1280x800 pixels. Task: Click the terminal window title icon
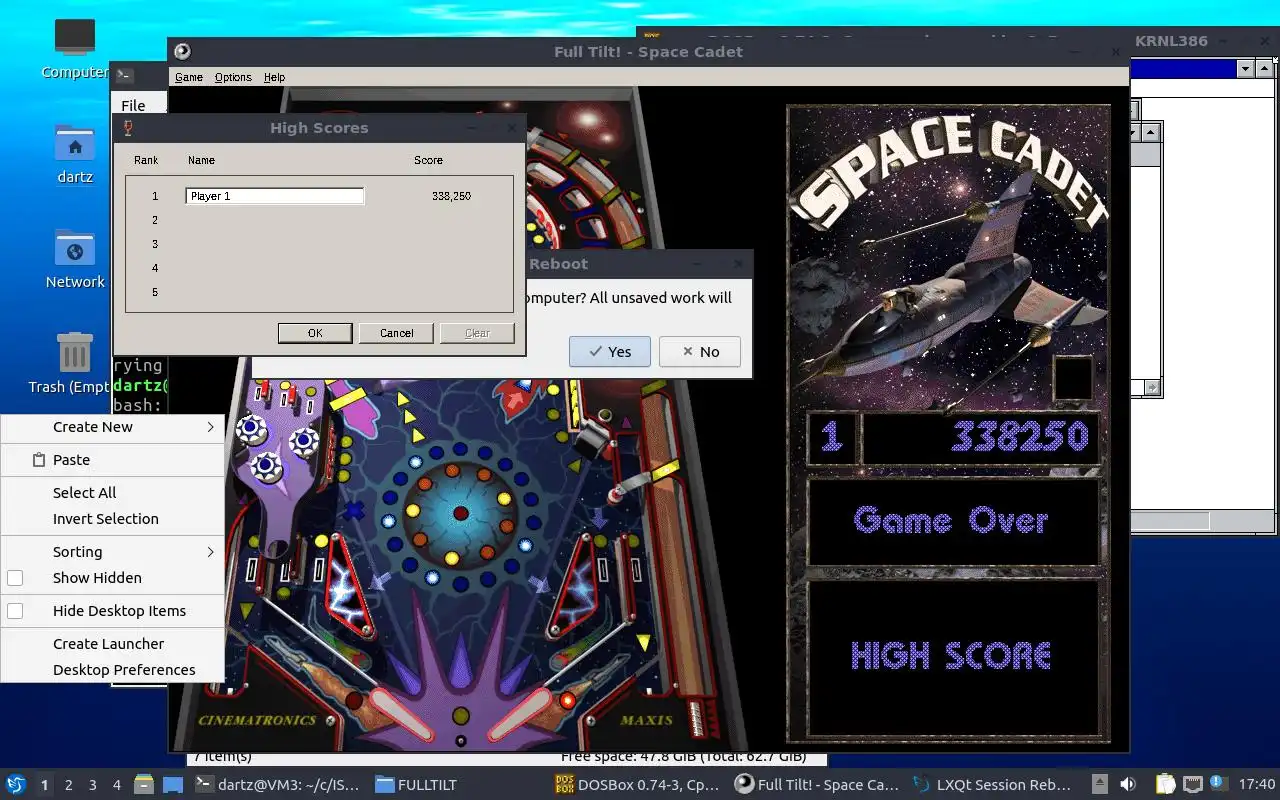124,75
